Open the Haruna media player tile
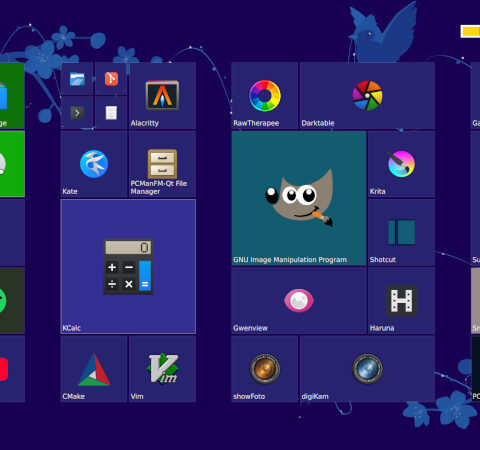The width and height of the screenshot is (480, 450). pyautogui.click(x=401, y=301)
